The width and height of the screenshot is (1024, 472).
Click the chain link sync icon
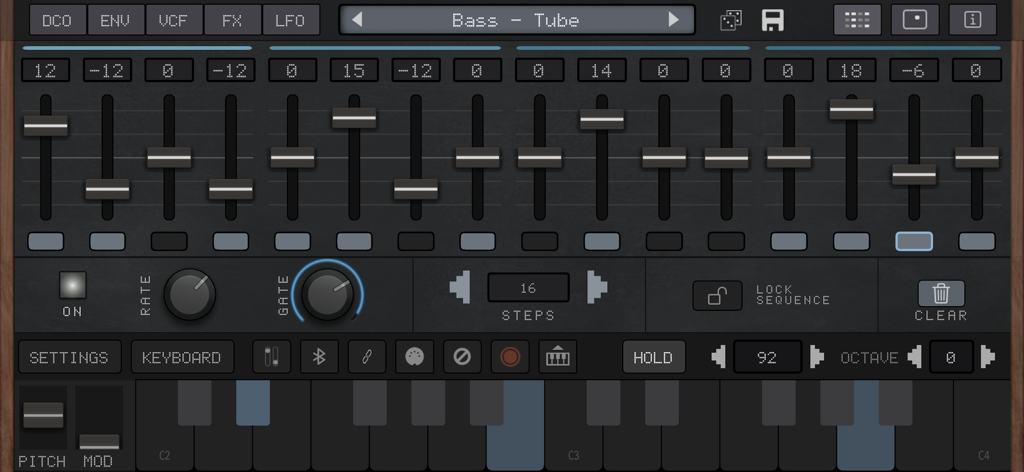(x=367, y=357)
